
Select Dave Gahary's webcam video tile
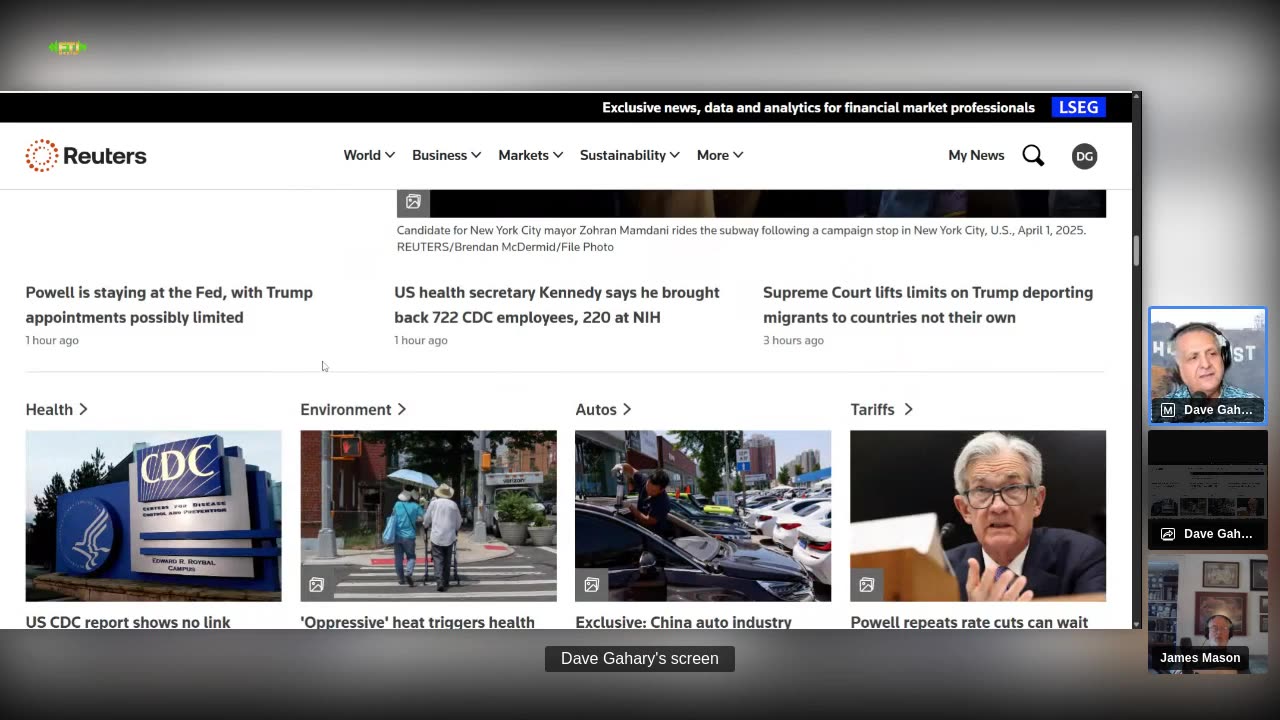pos(1207,365)
